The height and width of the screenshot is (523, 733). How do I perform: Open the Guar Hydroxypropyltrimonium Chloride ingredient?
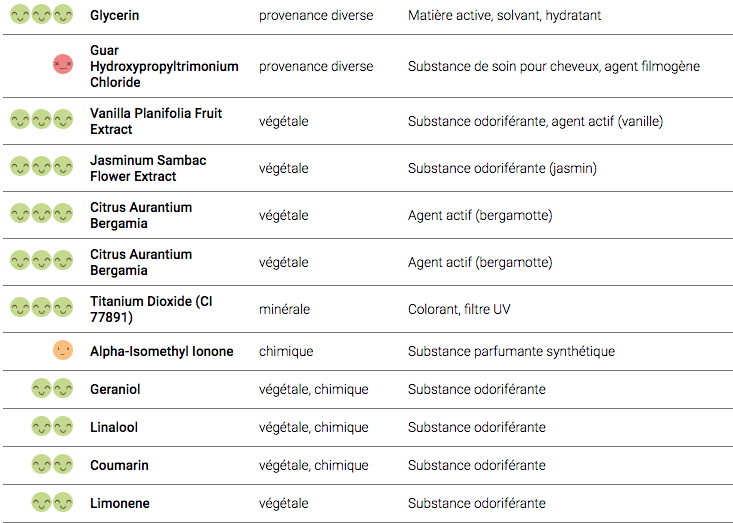[164, 66]
